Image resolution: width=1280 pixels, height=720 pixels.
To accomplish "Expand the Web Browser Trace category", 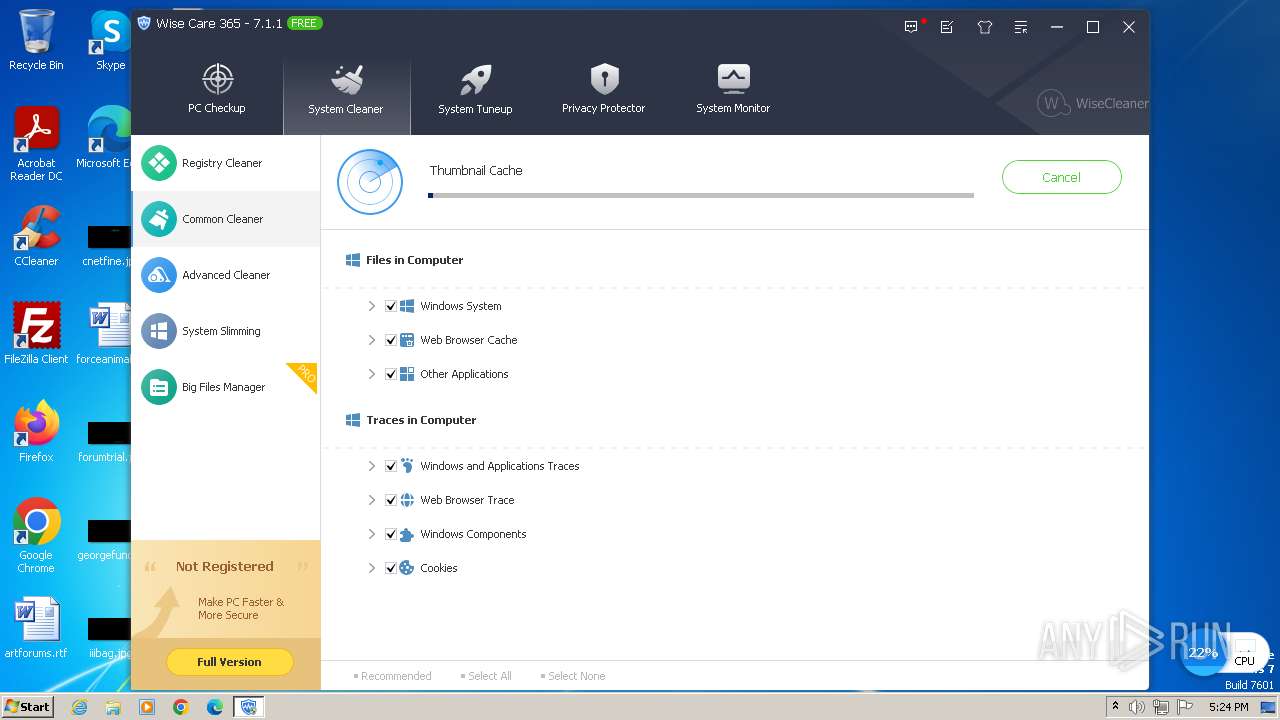I will tap(371, 500).
